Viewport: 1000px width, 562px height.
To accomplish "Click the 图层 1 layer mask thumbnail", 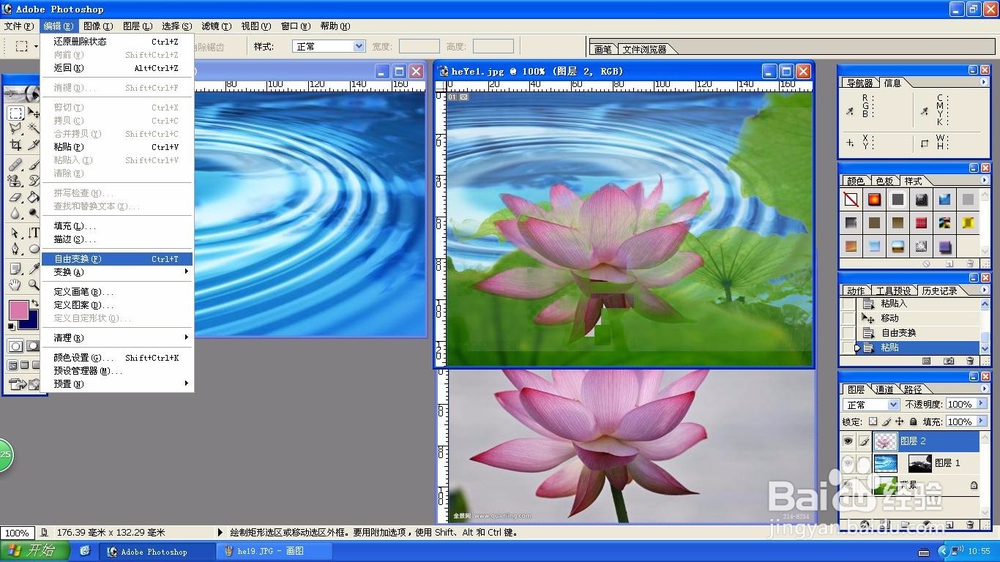I will coord(920,463).
